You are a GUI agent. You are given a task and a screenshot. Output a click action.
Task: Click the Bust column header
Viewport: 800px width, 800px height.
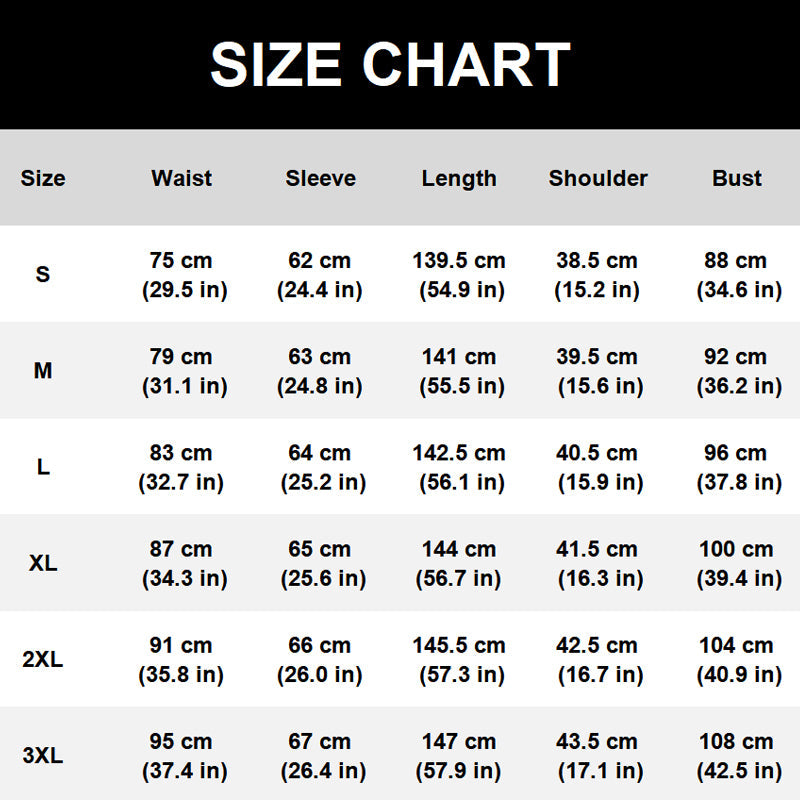tap(737, 178)
